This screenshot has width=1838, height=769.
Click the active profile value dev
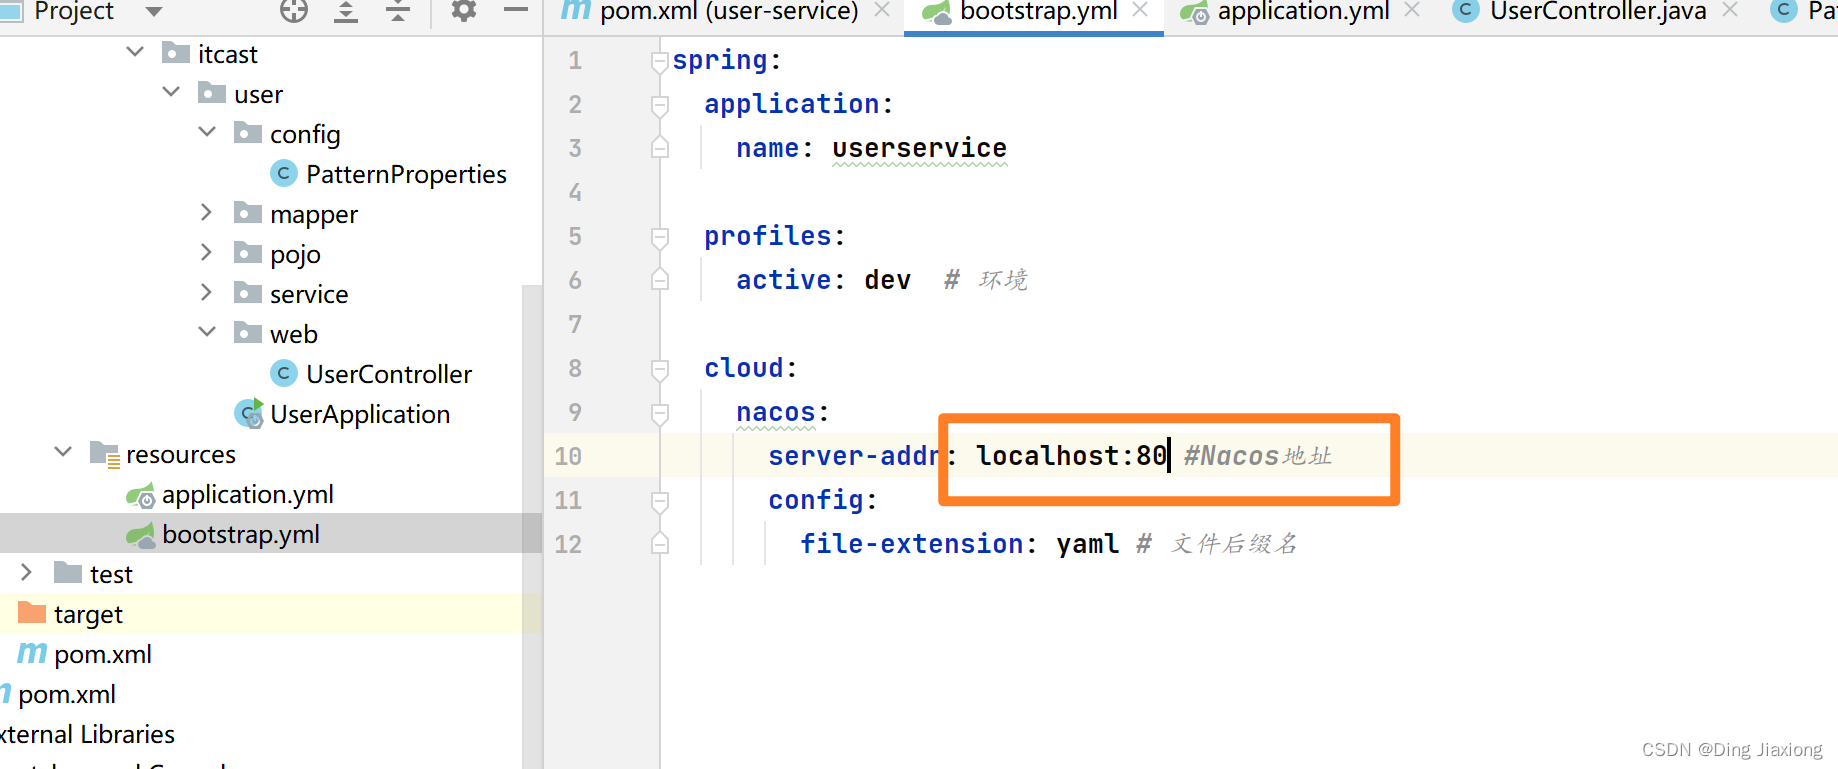point(888,280)
